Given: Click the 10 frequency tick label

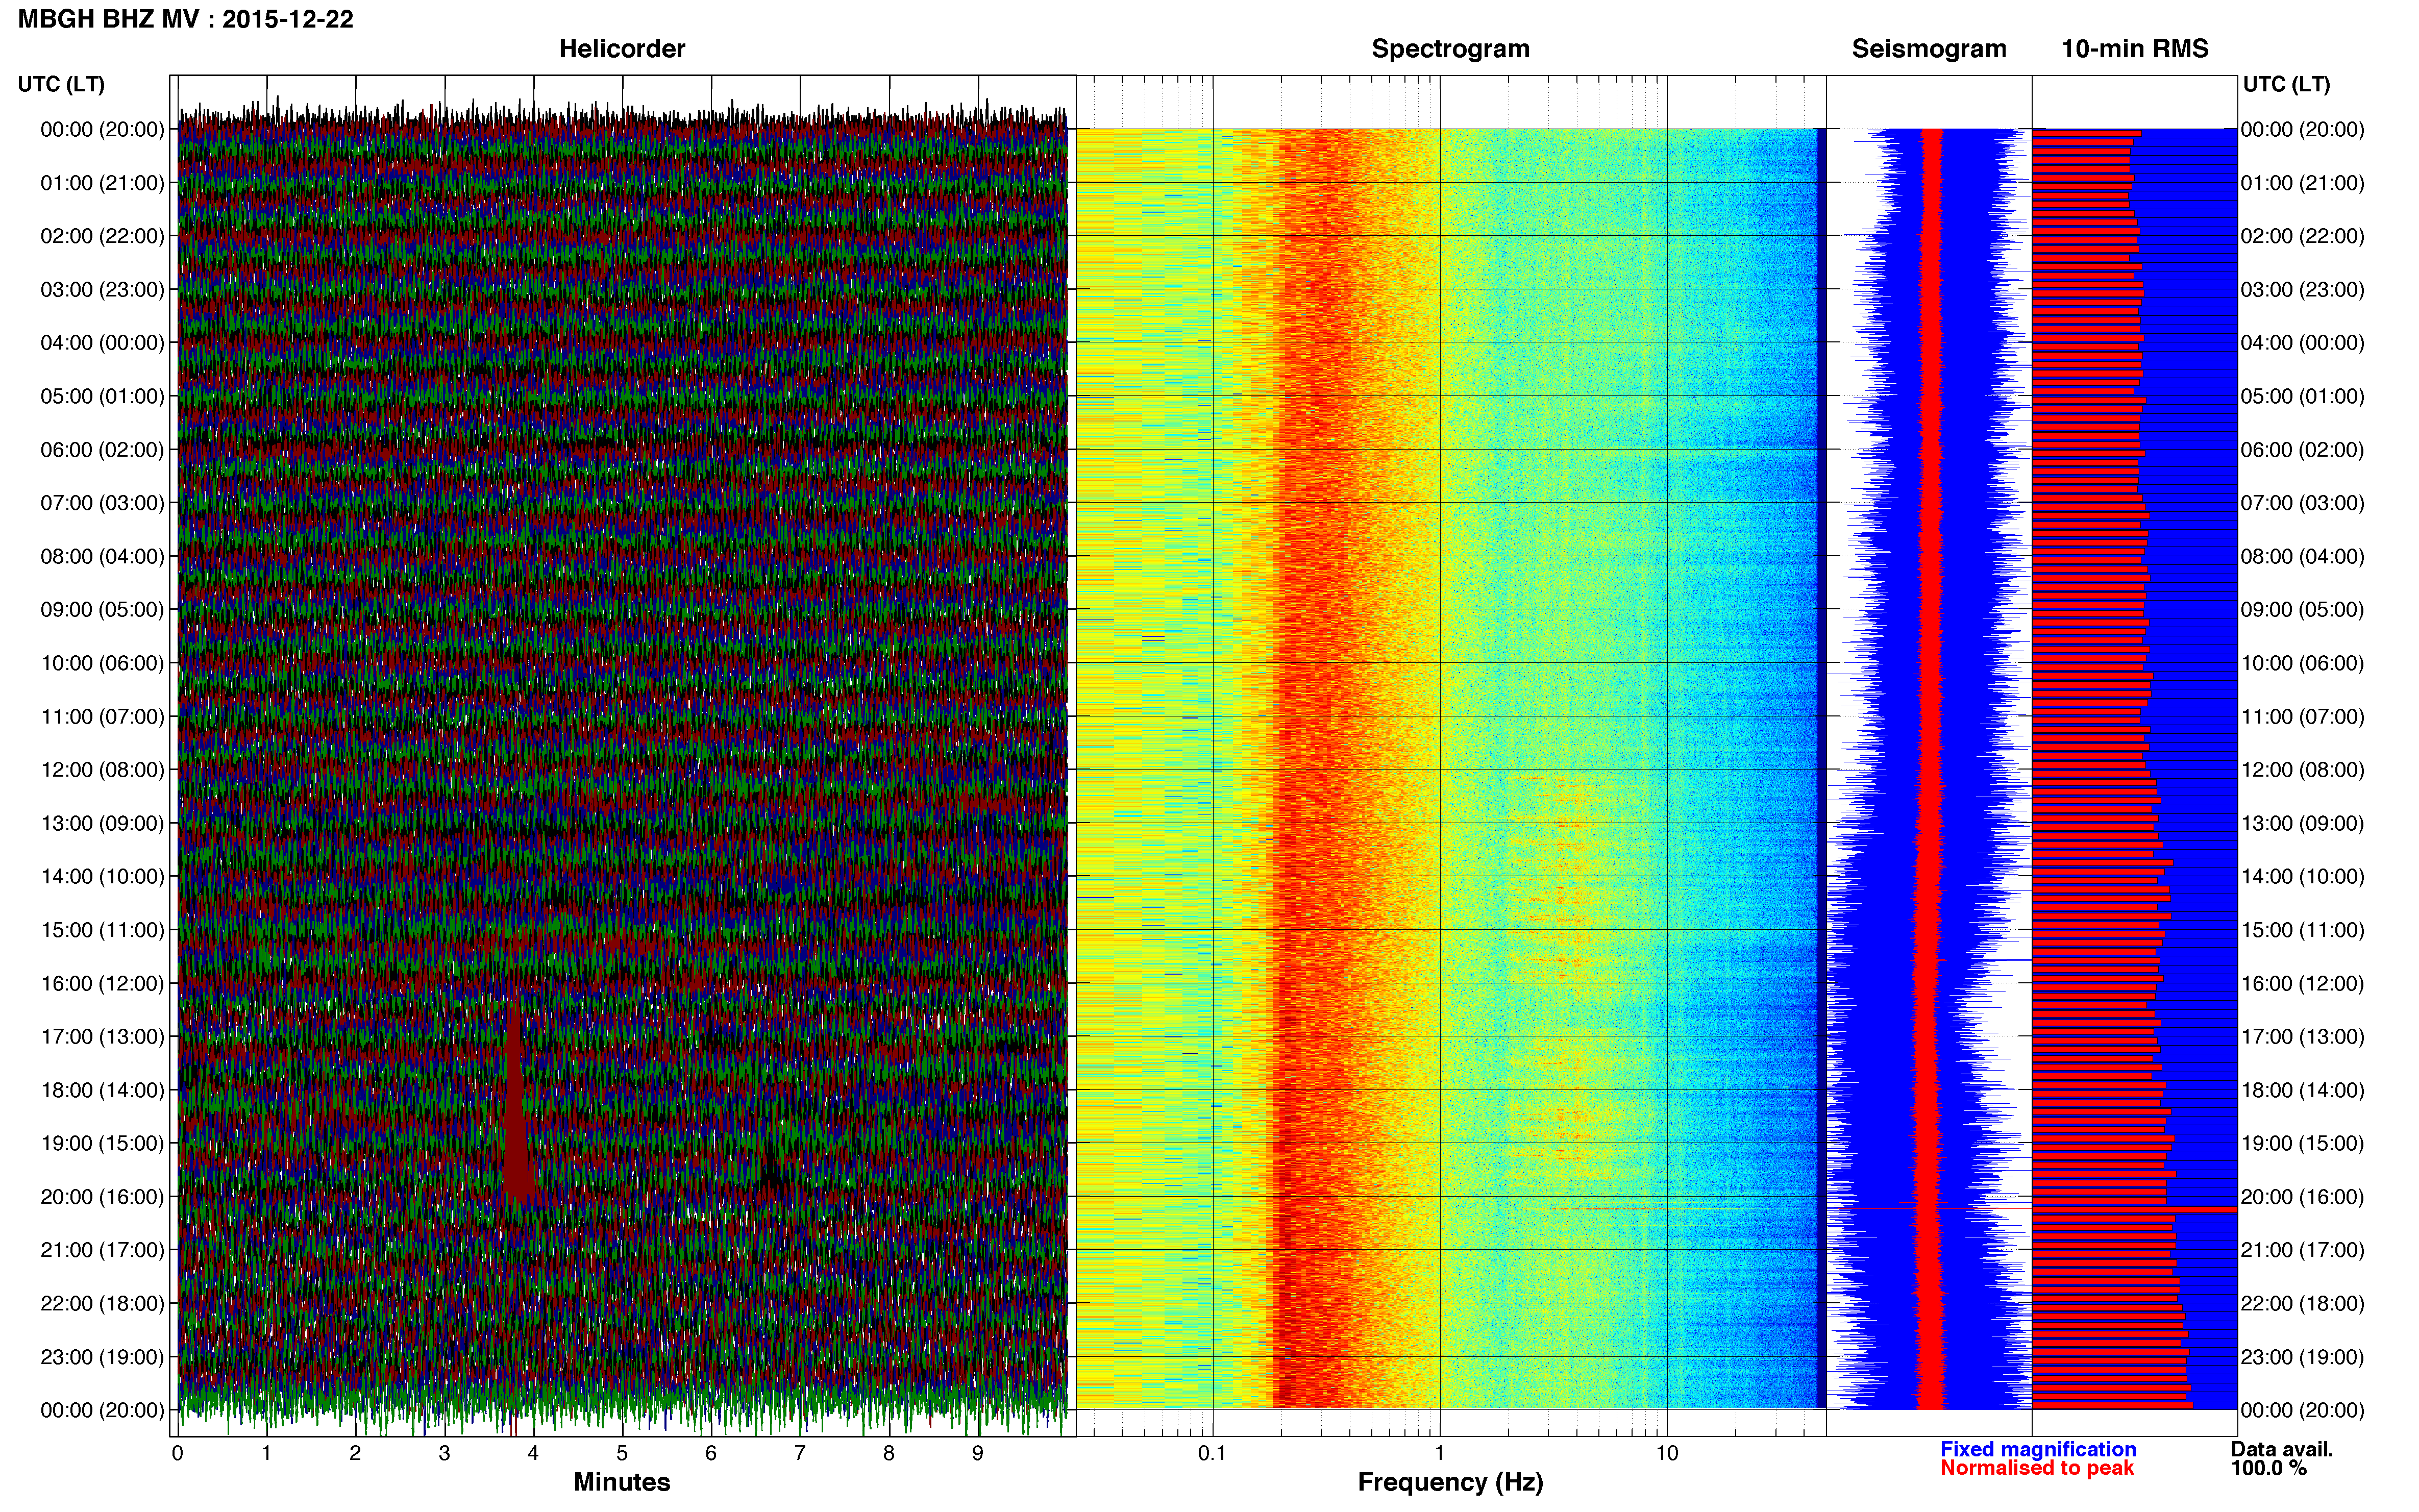Looking at the screenshot, I should tap(1666, 1453).
